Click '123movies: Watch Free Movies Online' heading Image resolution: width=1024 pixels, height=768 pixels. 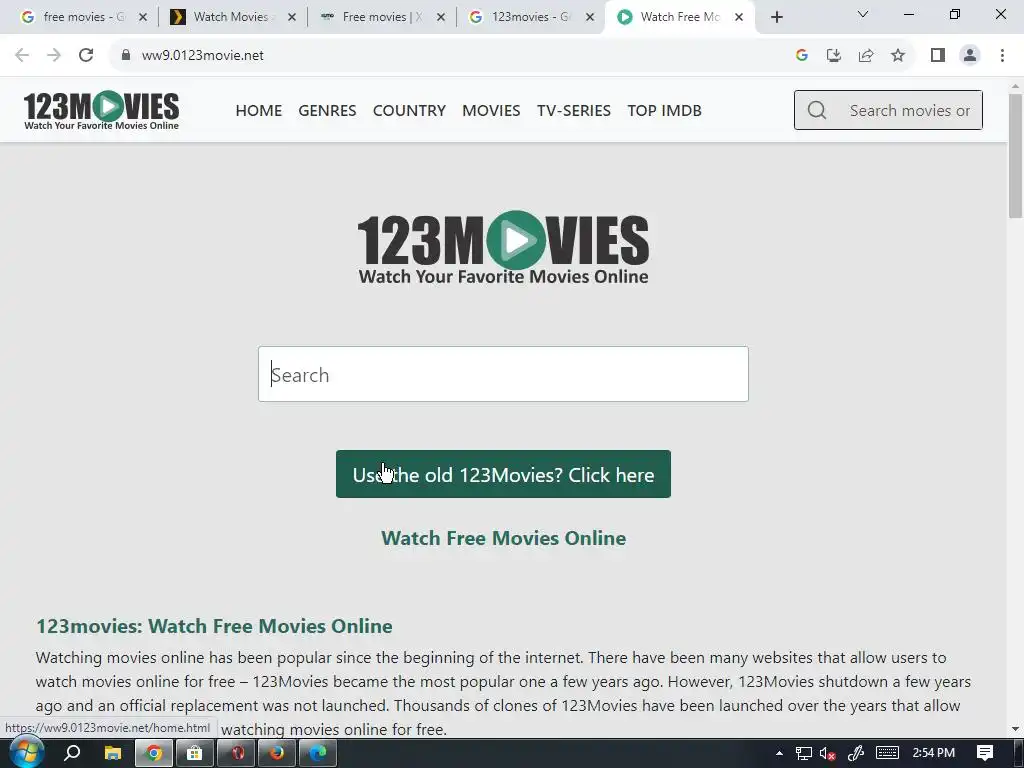[214, 626]
